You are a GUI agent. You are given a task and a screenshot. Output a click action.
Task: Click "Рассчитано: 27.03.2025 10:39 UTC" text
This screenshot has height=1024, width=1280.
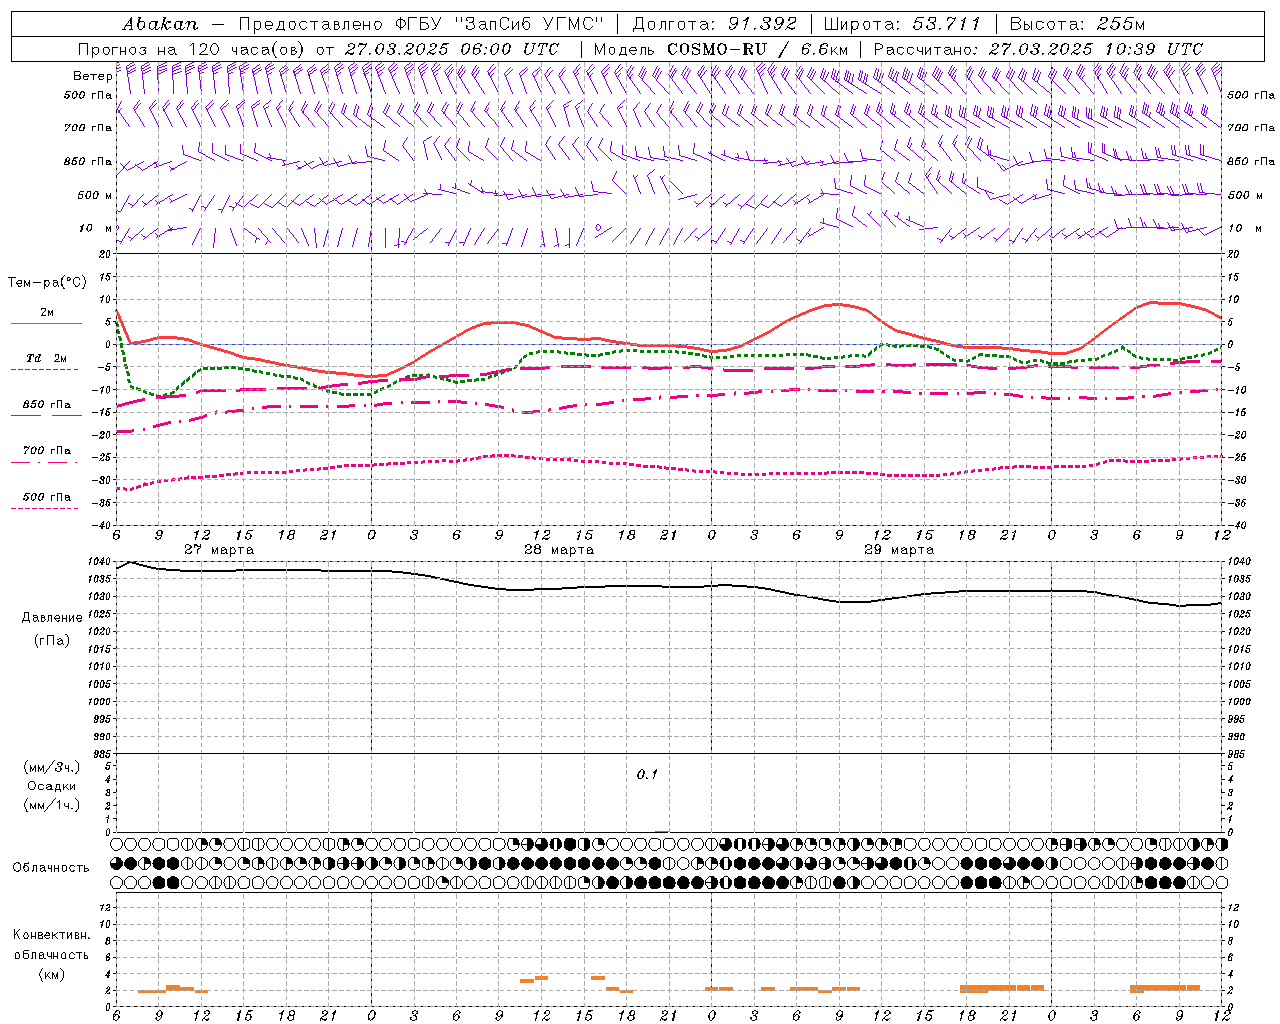pos(1038,49)
